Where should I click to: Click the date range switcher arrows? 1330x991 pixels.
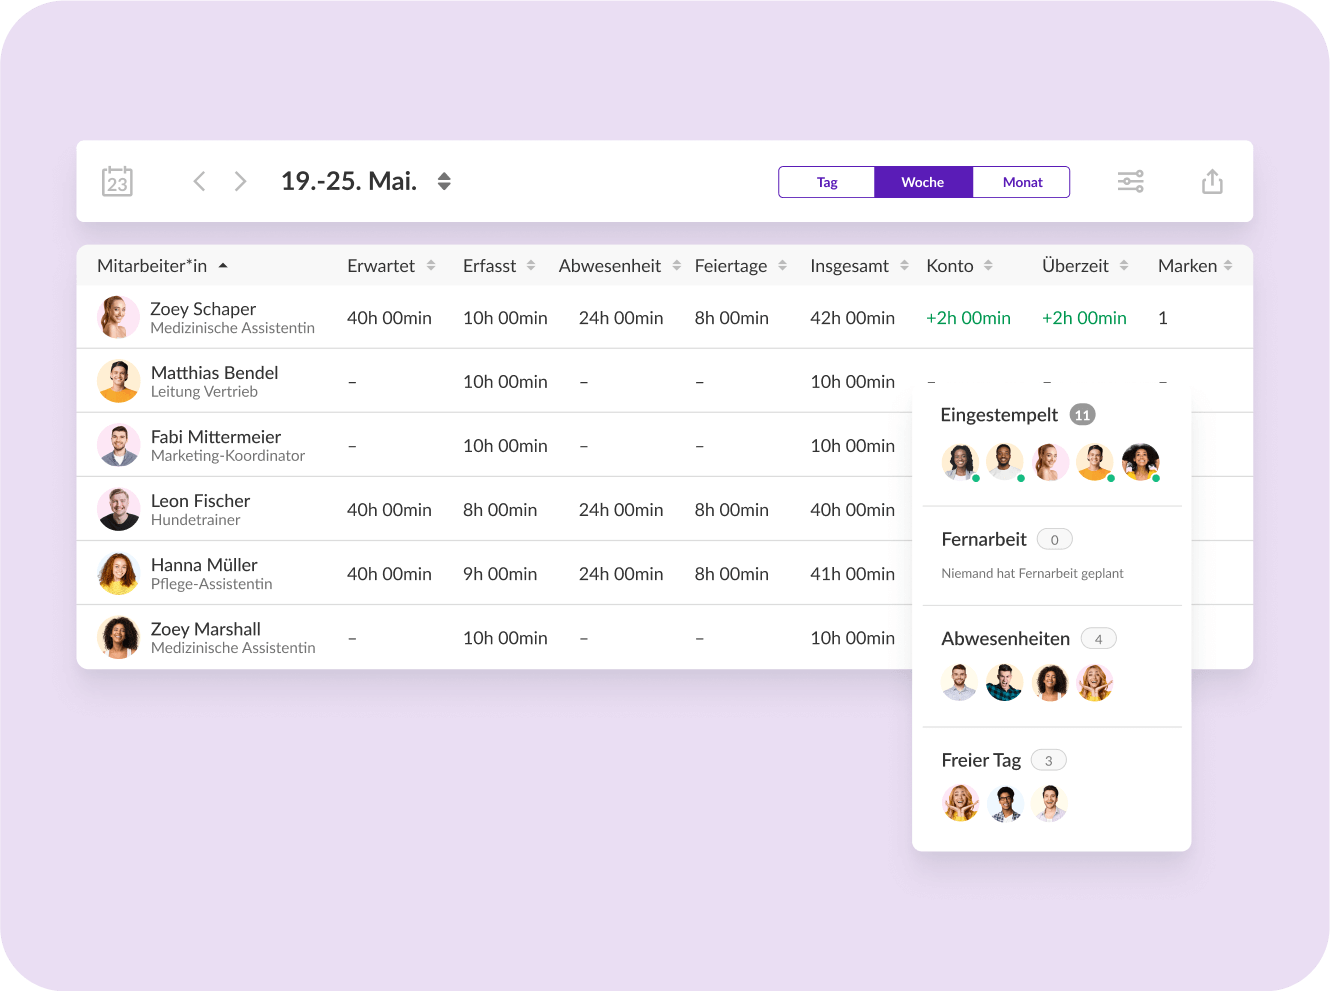point(444,181)
